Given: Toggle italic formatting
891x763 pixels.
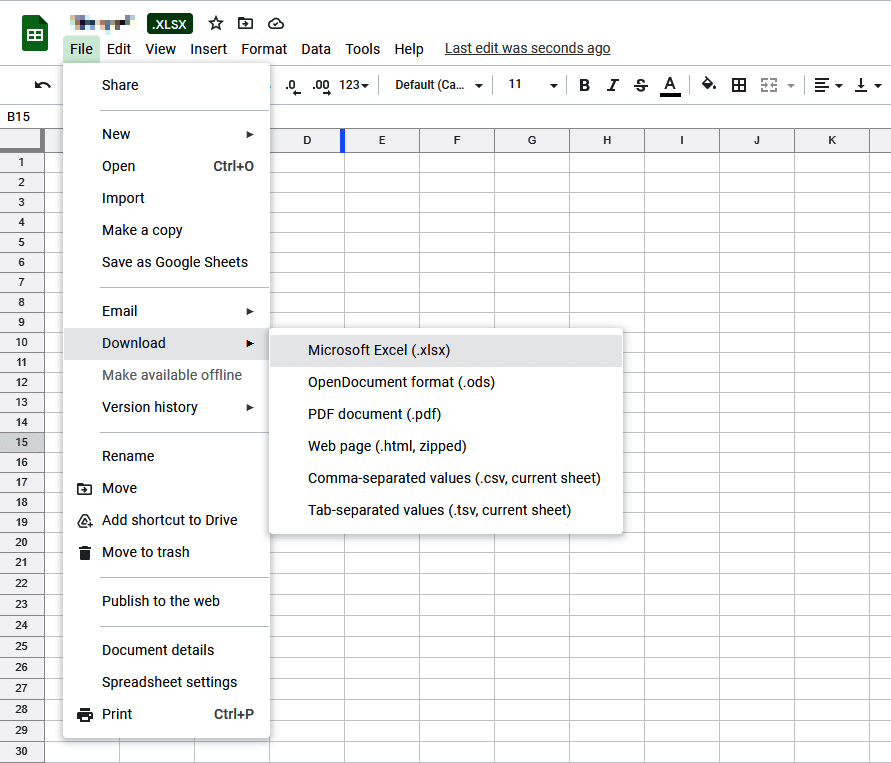Looking at the screenshot, I should point(613,85).
